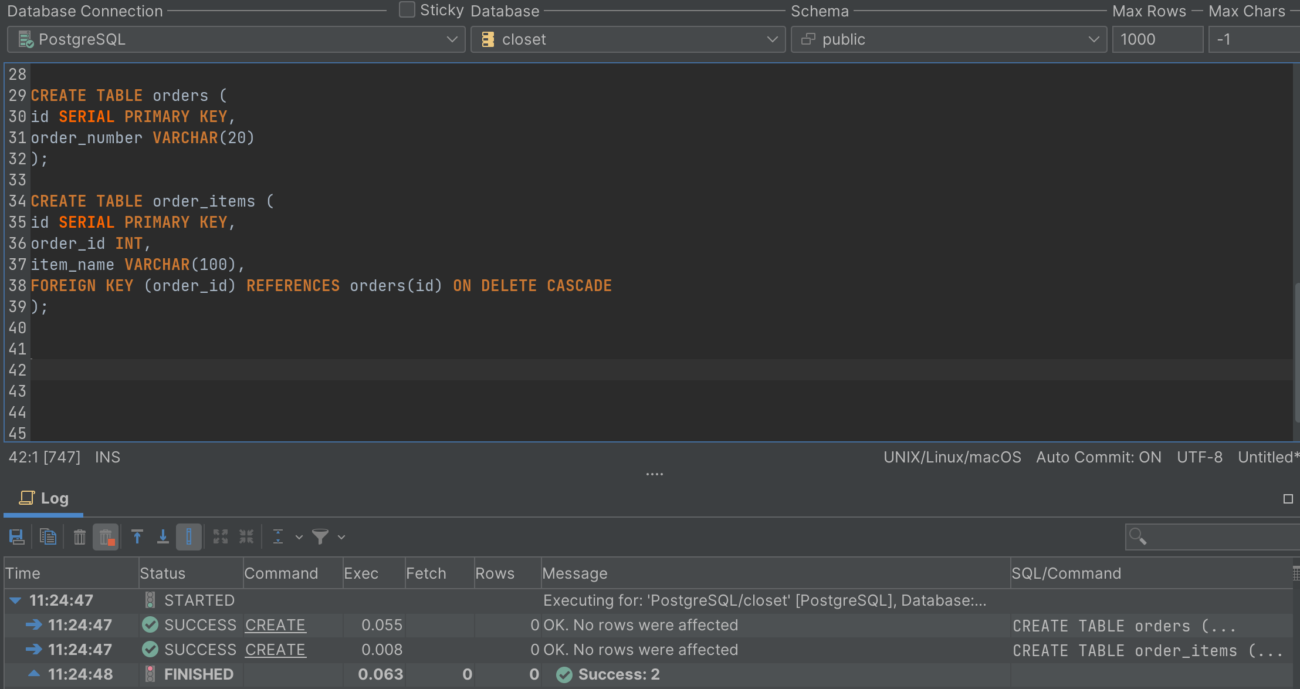Click the expand all log cells icon
The height and width of the screenshot is (689, 1300).
click(220, 536)
